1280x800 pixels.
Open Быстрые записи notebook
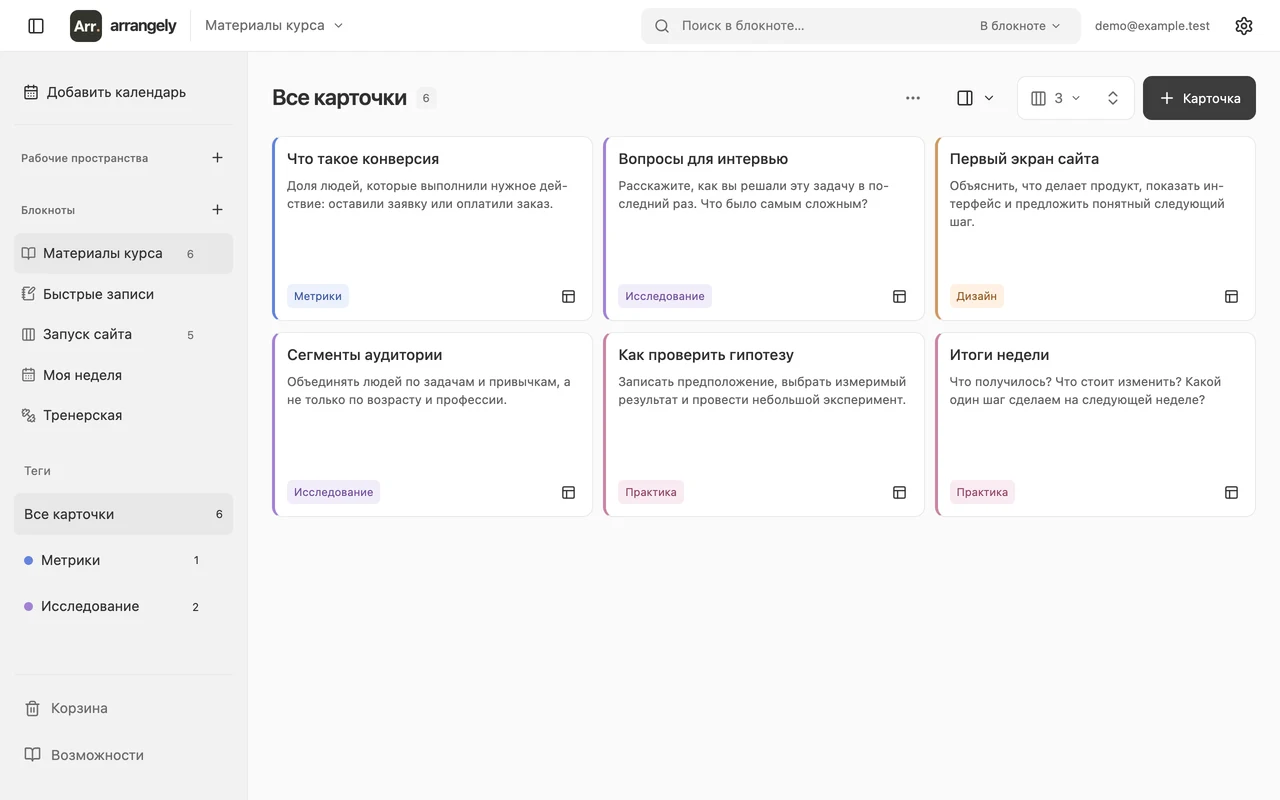pos(123,294)
